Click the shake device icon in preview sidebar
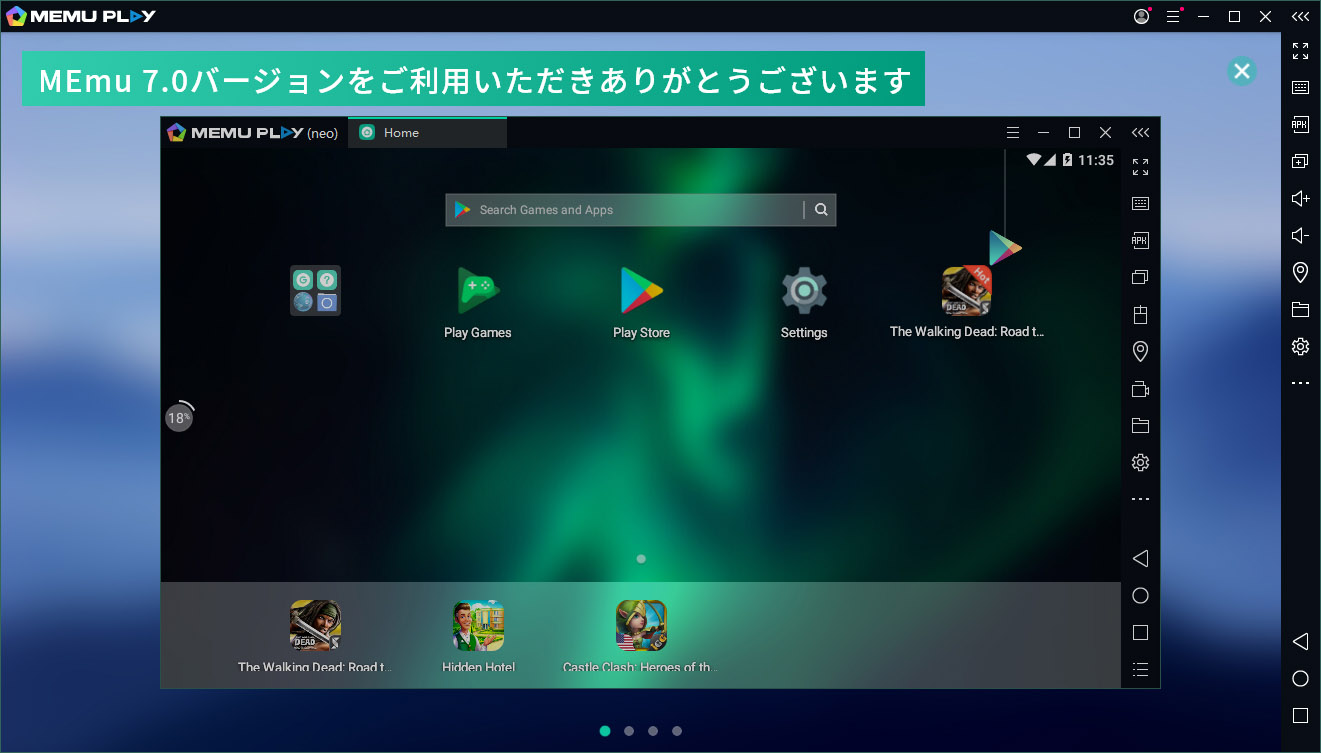Viewport: 1321px width, 753px height. [1140, 314]
